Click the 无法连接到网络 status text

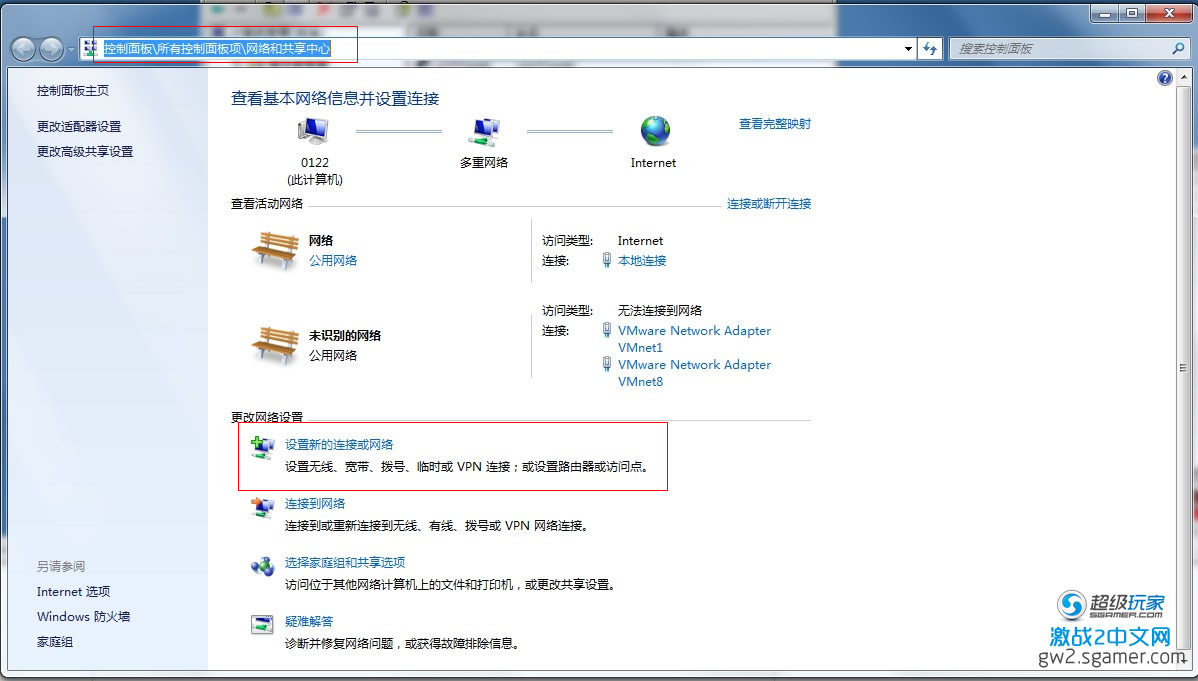[x=660, y=310]
